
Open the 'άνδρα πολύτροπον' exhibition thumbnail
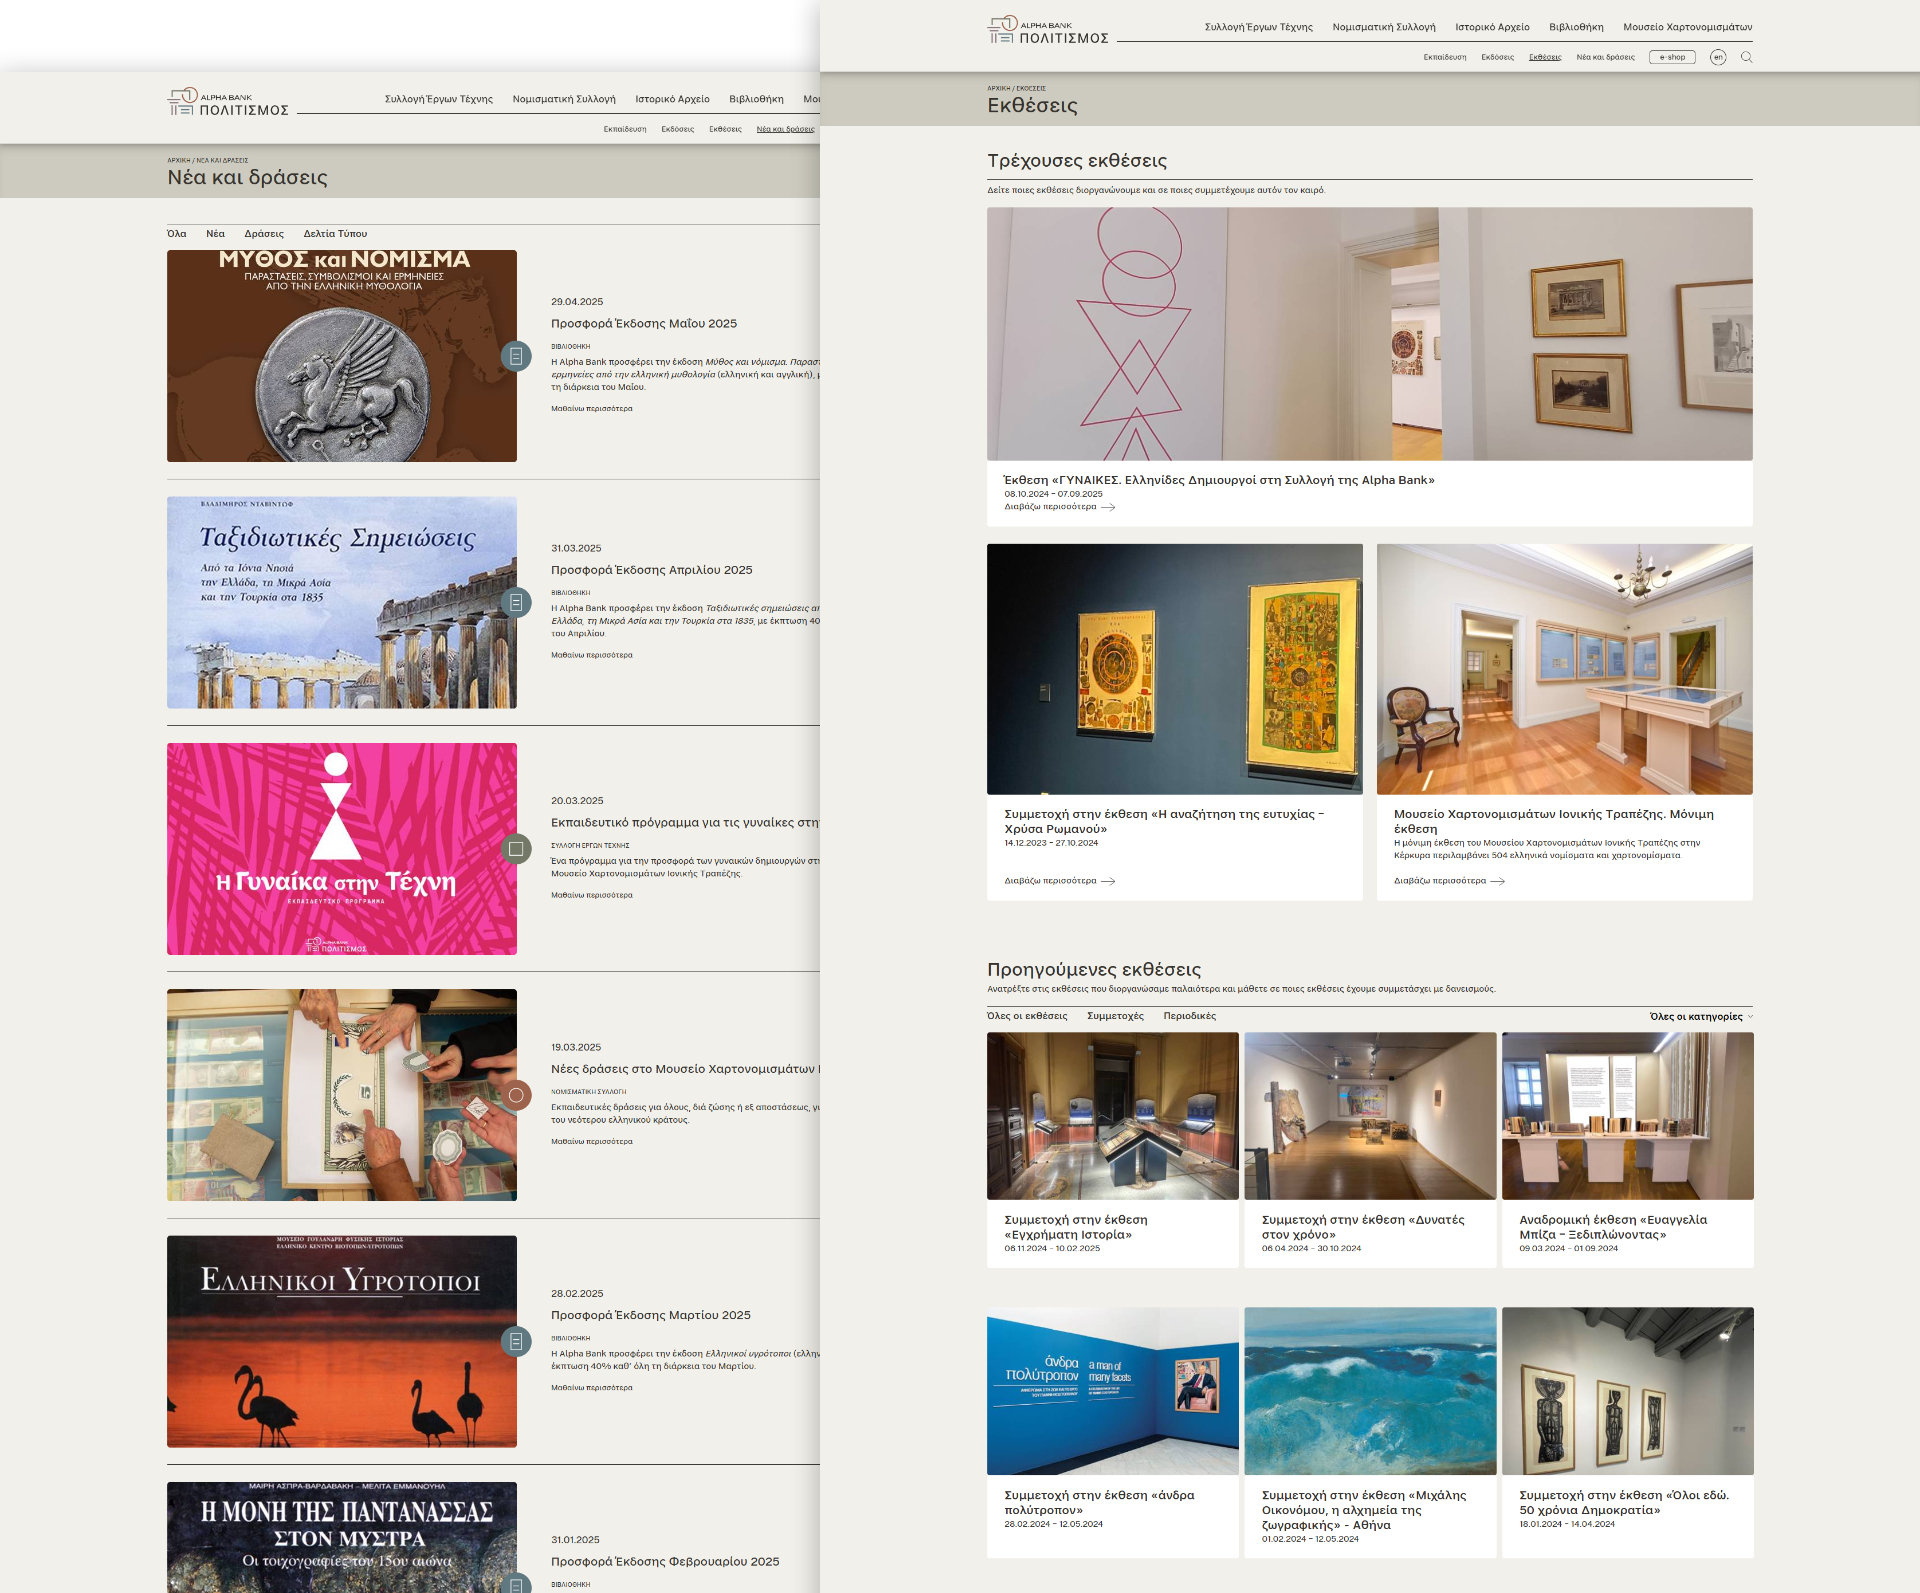(1112, 1390)
